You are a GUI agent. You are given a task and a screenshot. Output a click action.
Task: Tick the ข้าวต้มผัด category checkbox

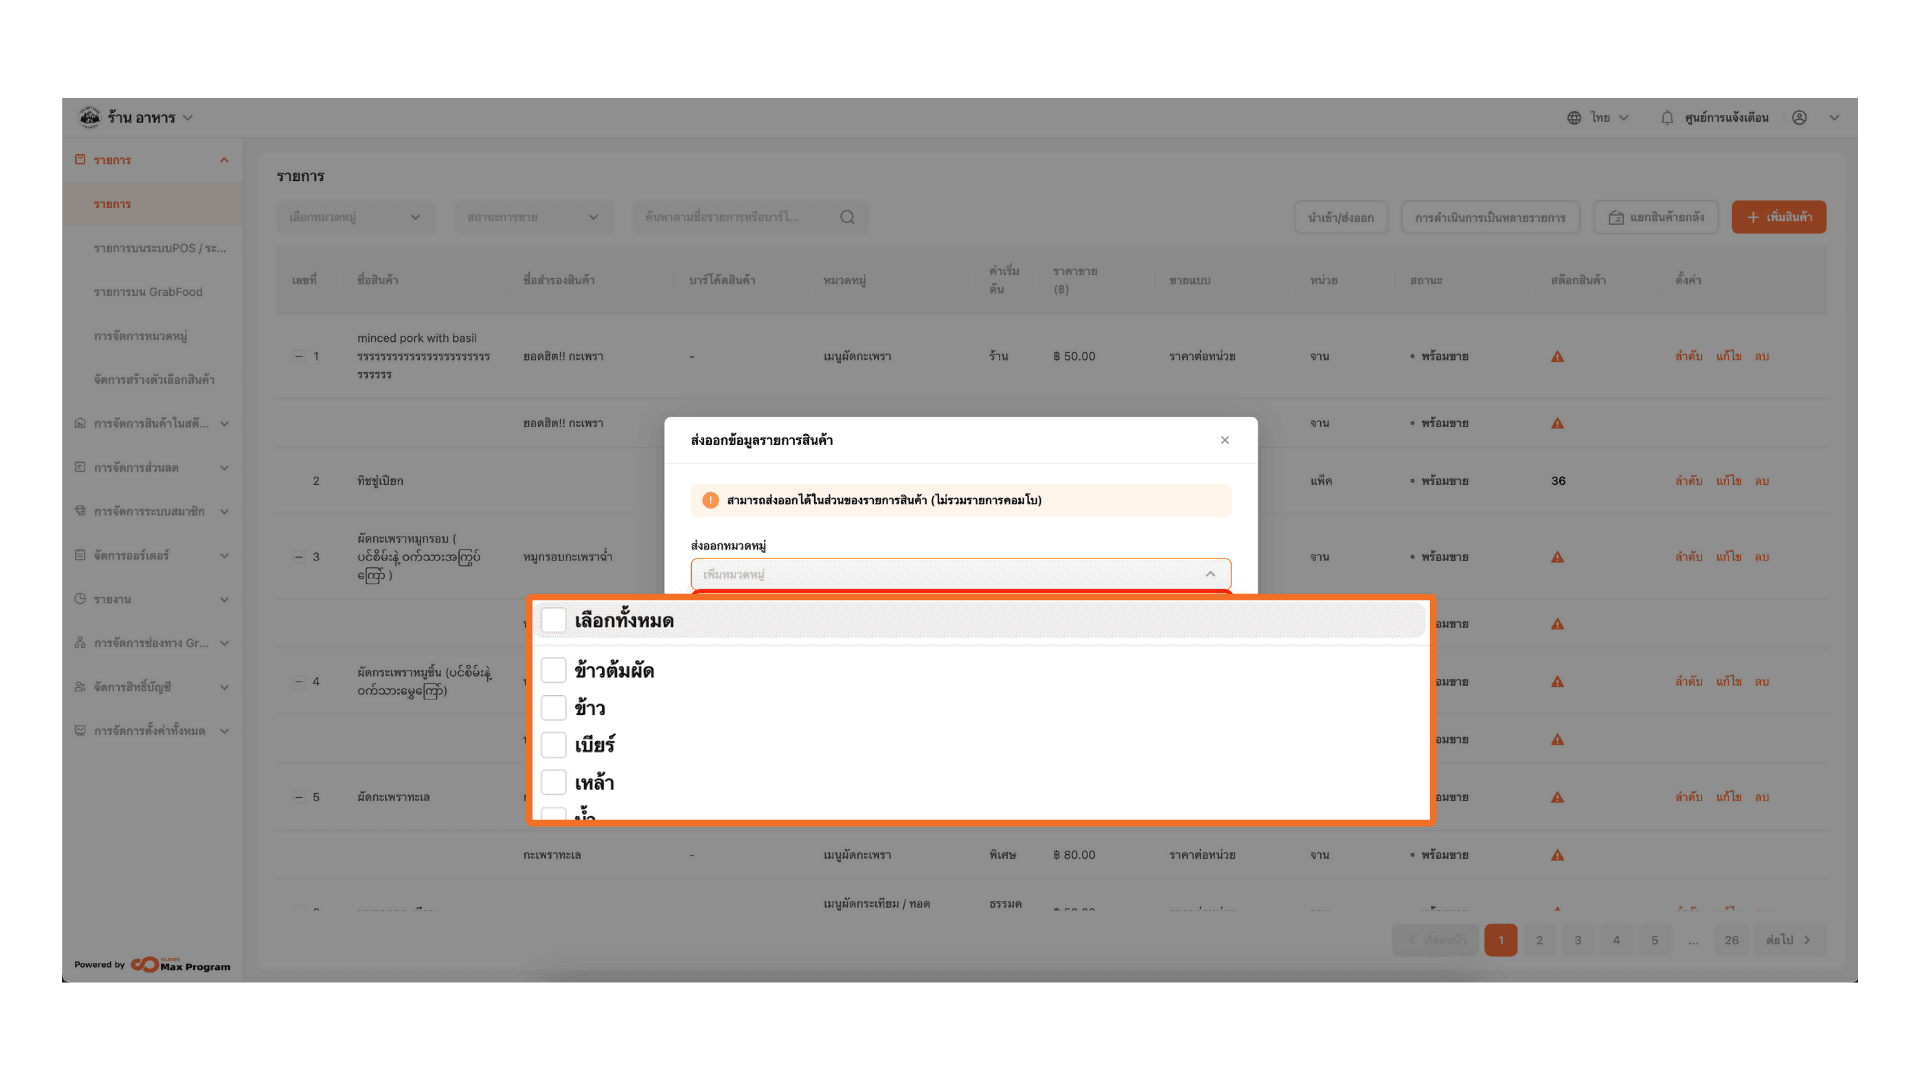coord(554,670)
